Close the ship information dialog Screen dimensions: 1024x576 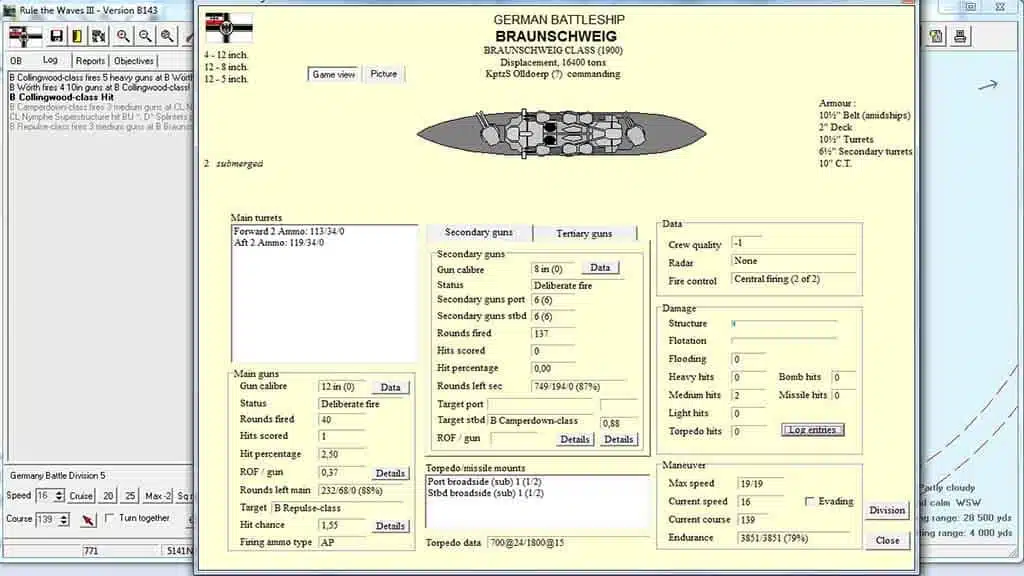coord(887,541)
